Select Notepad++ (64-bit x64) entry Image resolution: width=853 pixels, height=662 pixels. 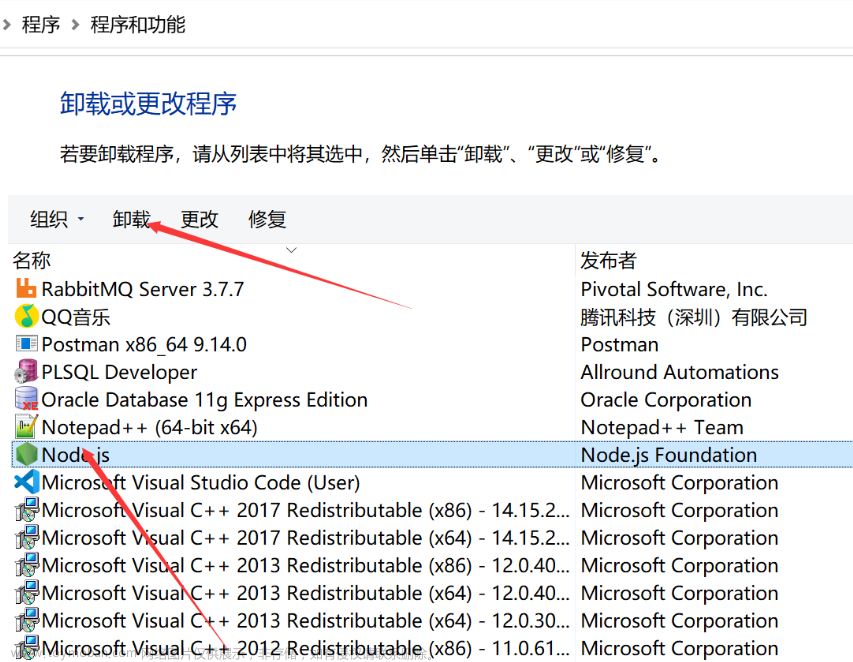tap(149, 428)
